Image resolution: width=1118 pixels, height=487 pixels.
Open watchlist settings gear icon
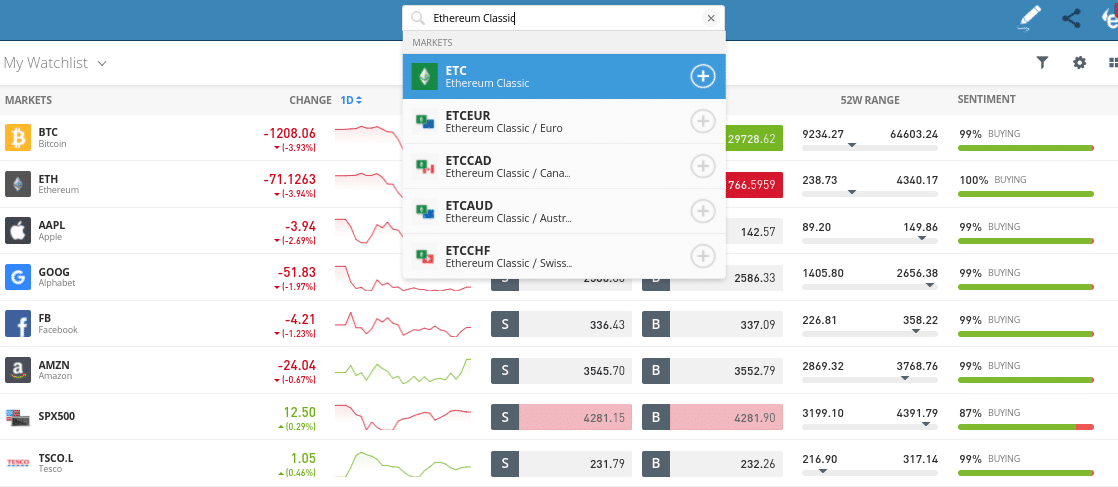pyautogui.click(x=1079, y=63)
